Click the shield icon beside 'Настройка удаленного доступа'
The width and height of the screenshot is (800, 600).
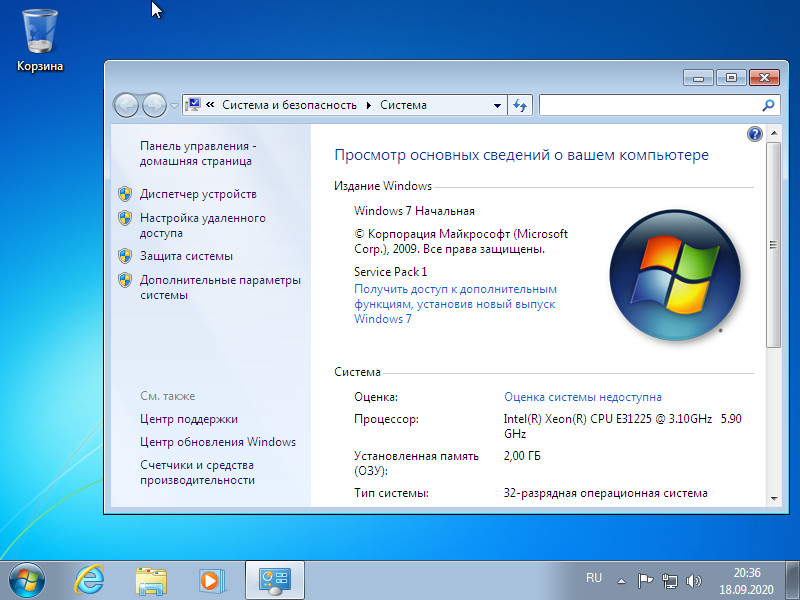click(125, 218)
